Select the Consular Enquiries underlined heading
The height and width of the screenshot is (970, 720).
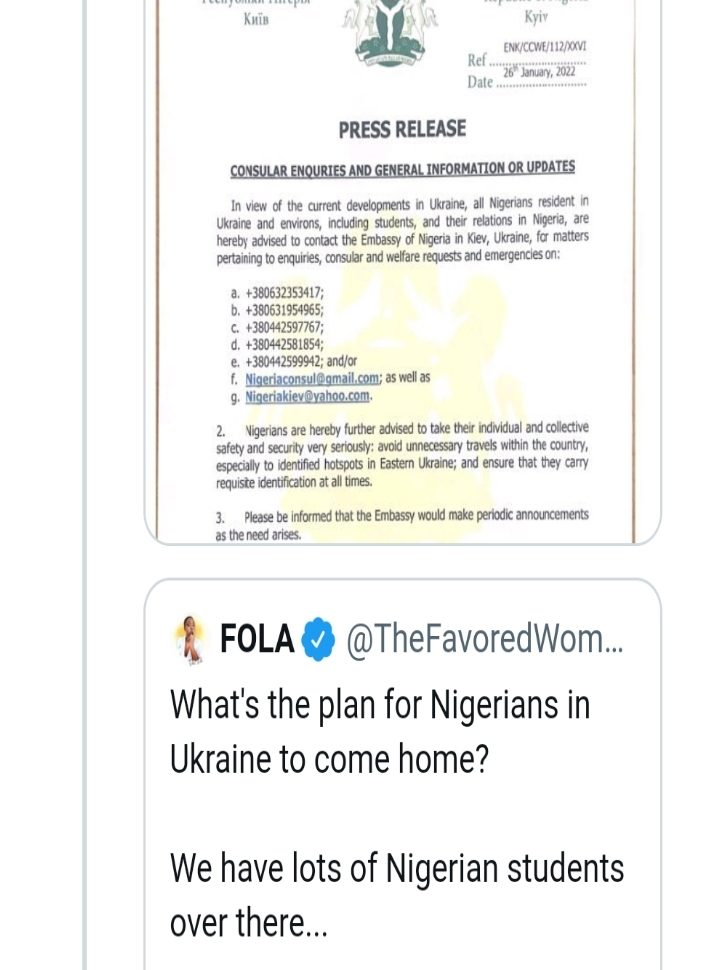(402, 168)
